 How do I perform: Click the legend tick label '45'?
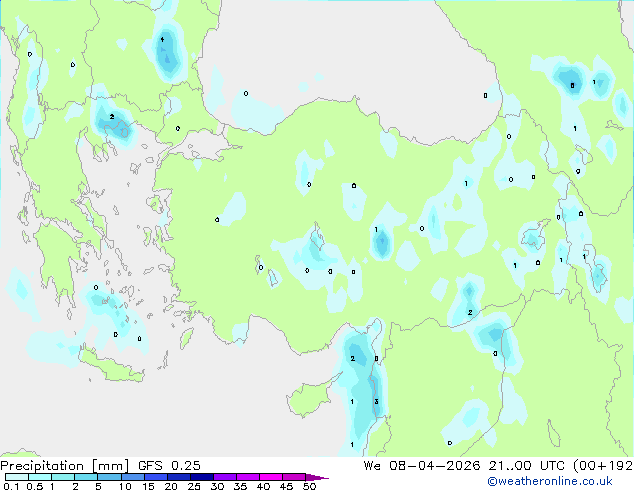click(286, 486)
